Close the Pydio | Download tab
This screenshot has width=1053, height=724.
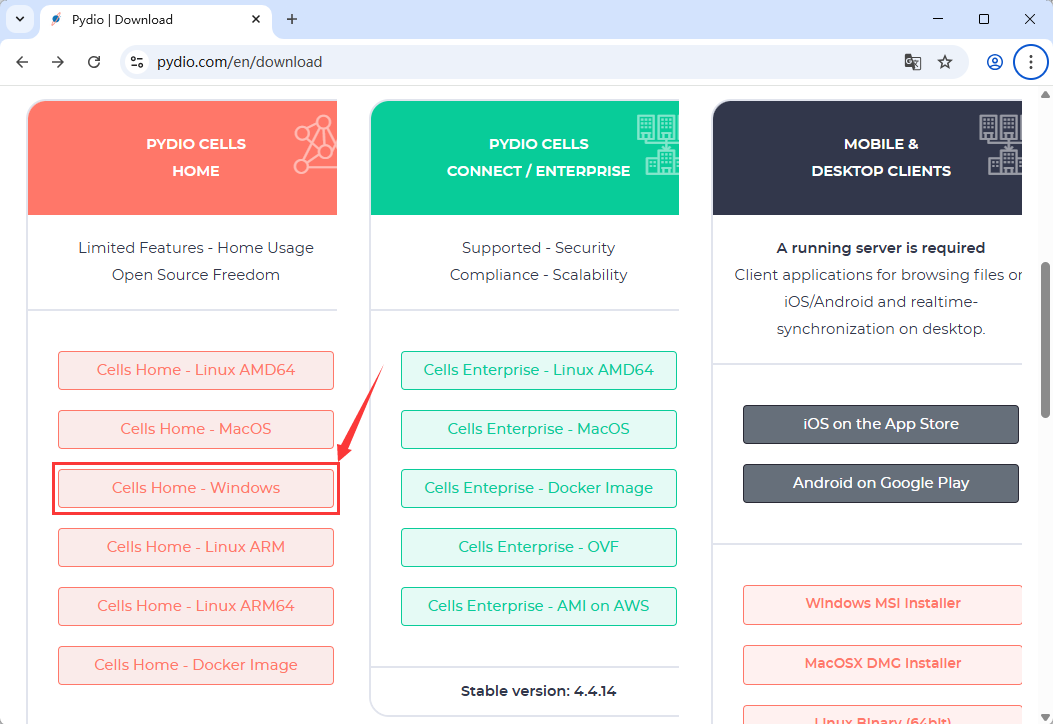[x=255, y=19]
